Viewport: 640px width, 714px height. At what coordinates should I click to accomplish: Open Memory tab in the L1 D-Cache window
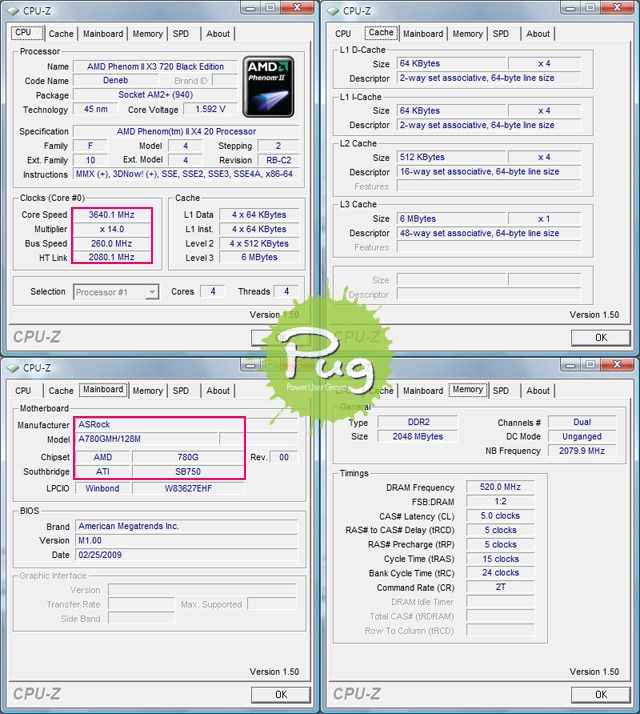coord(467,34)
